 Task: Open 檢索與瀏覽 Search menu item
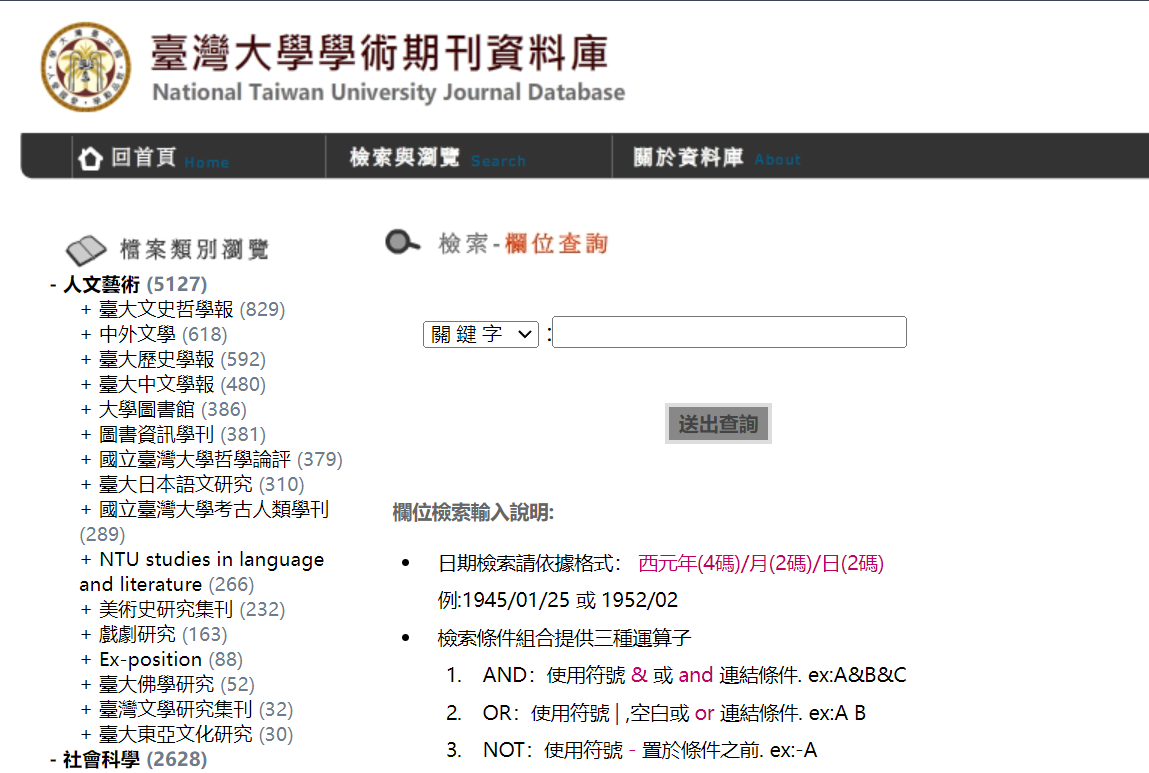437,158
